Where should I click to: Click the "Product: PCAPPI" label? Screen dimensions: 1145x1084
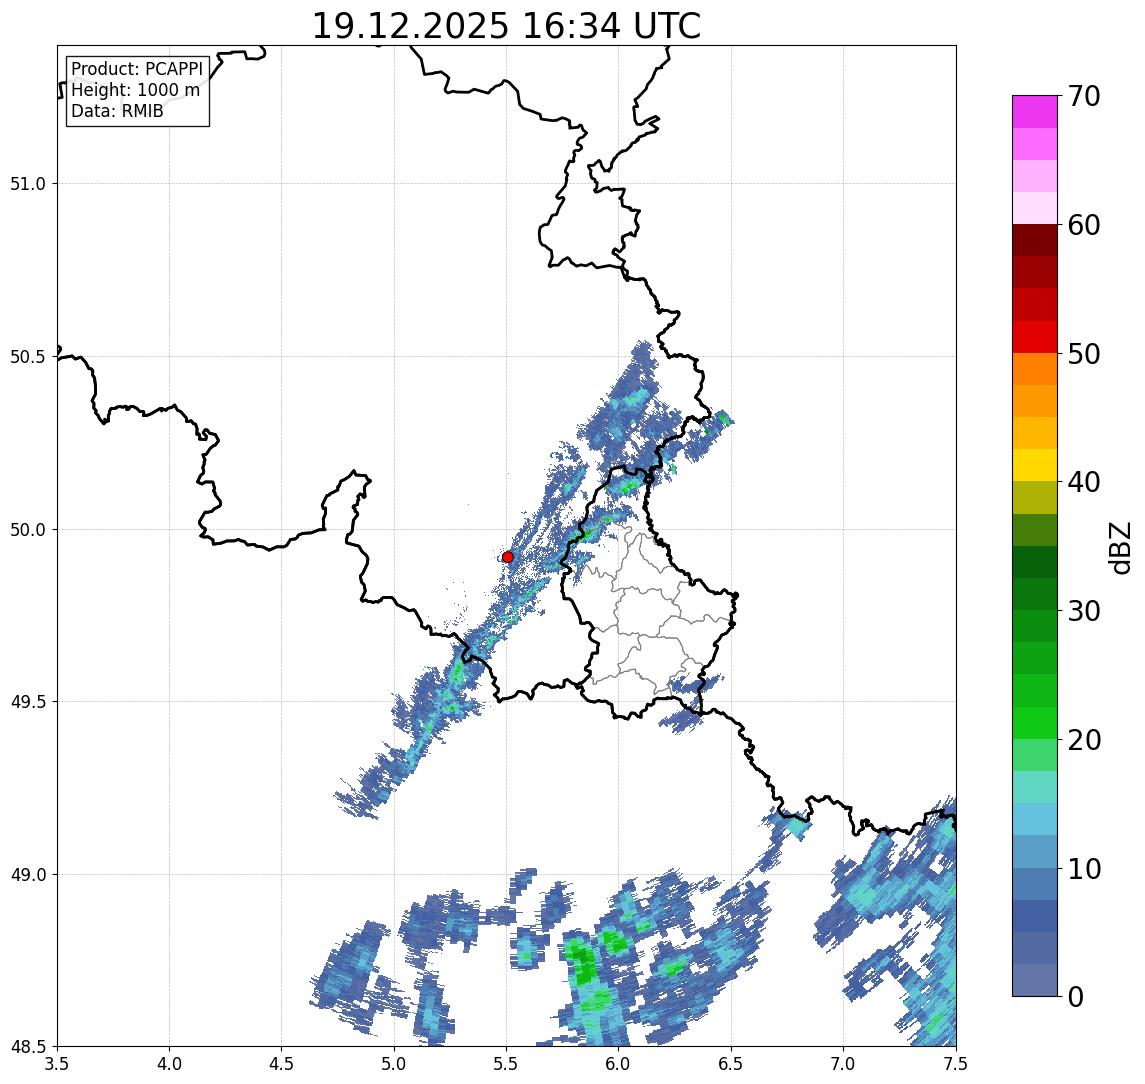[137, 69]
